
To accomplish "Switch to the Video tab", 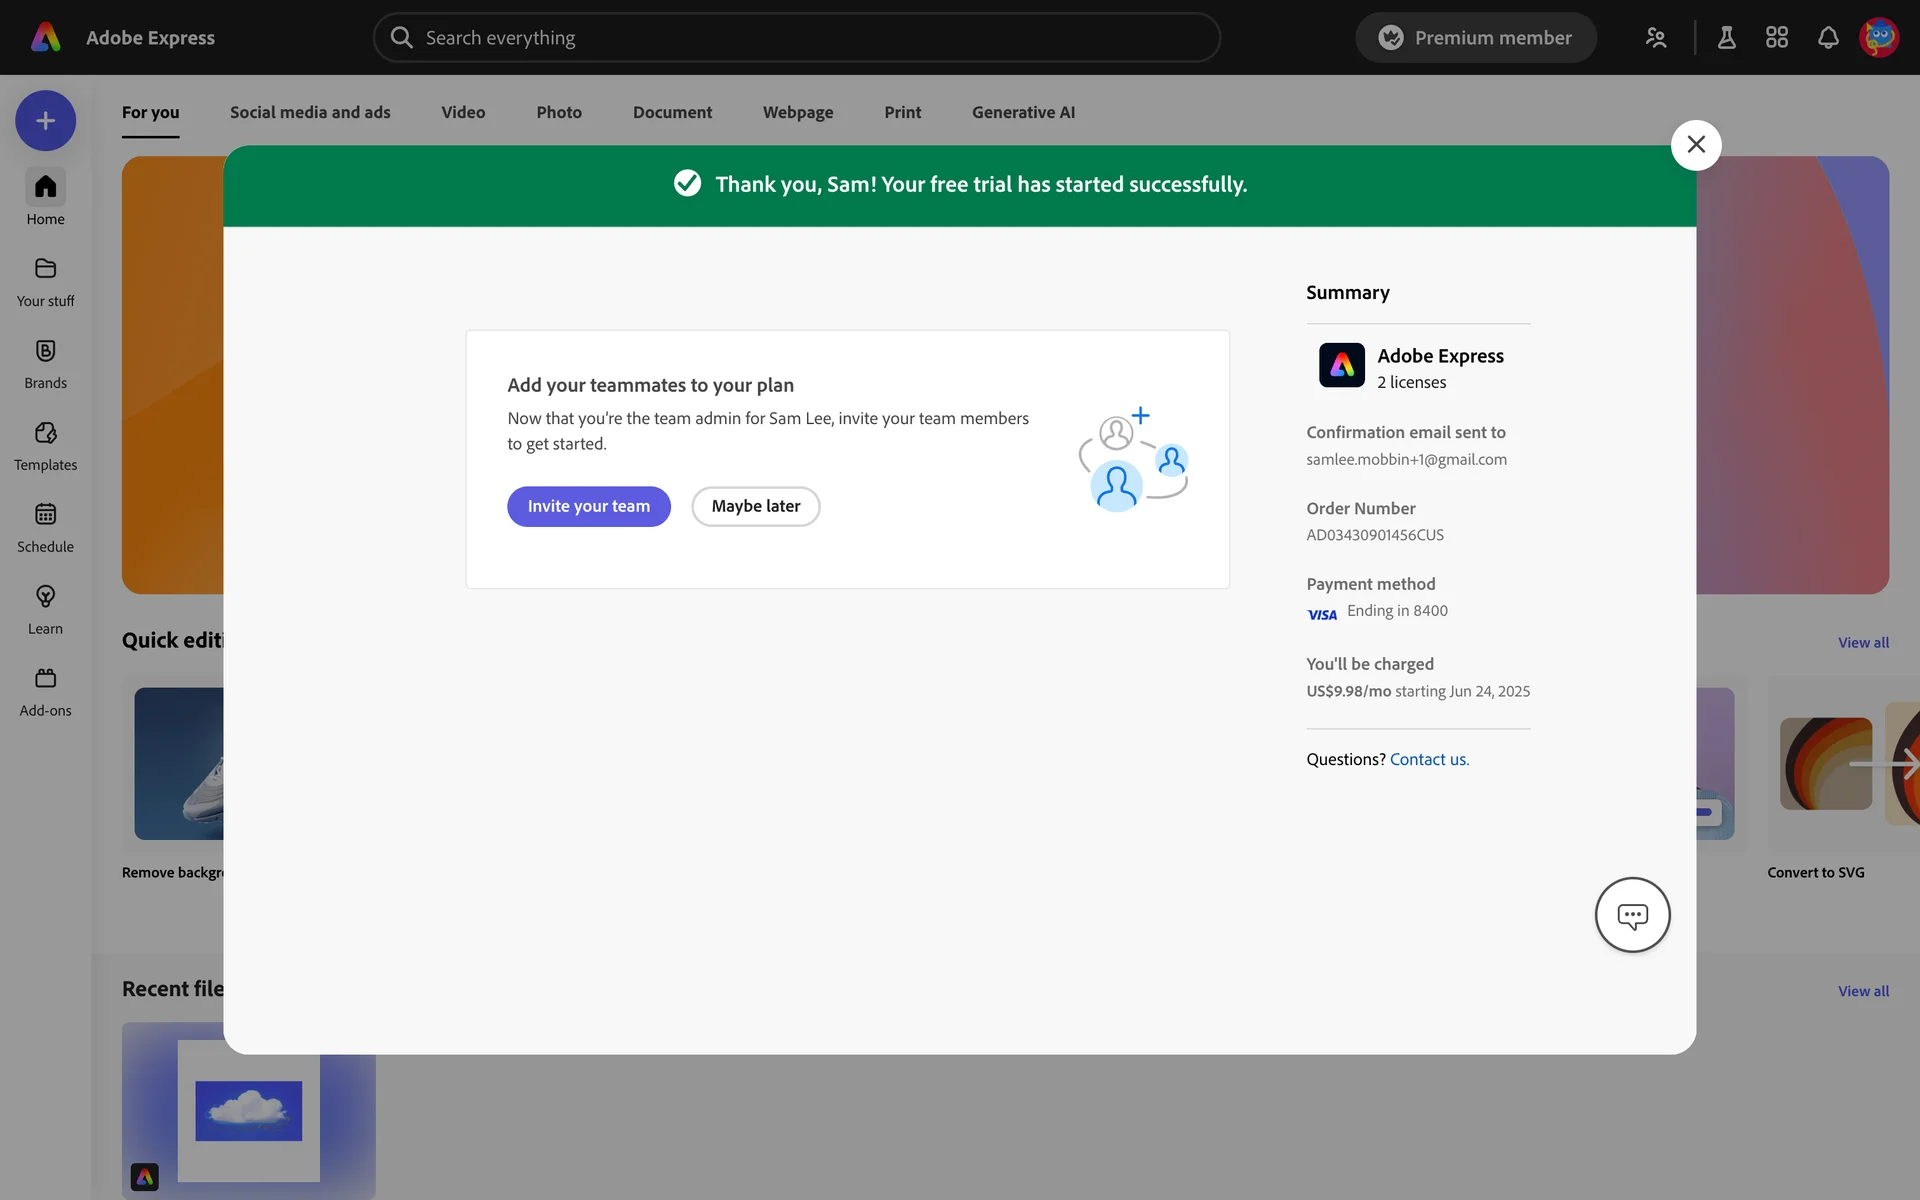I will 463,112.
